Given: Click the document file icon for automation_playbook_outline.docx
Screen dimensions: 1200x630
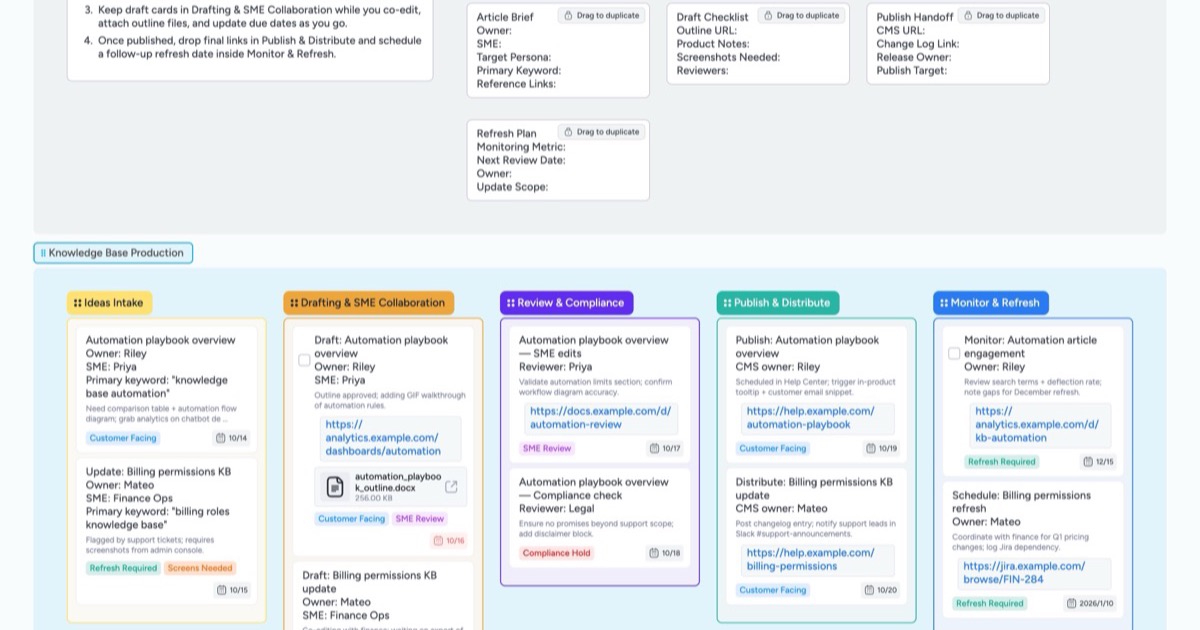Looking at the screenshot, I should pyautogui.click(x=335, y=487).
